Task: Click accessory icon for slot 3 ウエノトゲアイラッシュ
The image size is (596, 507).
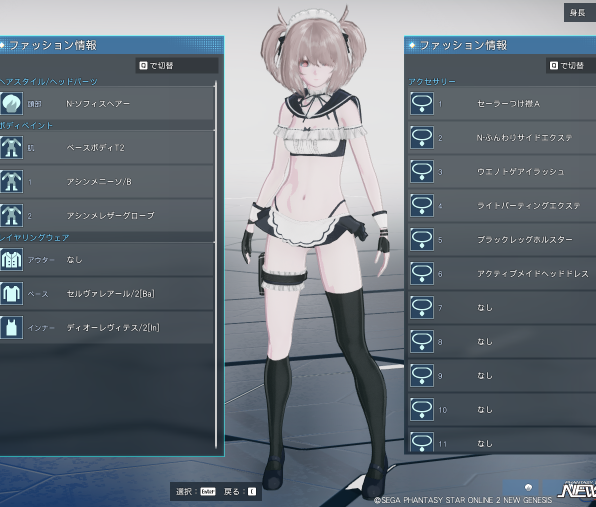Action: [422, 171]
